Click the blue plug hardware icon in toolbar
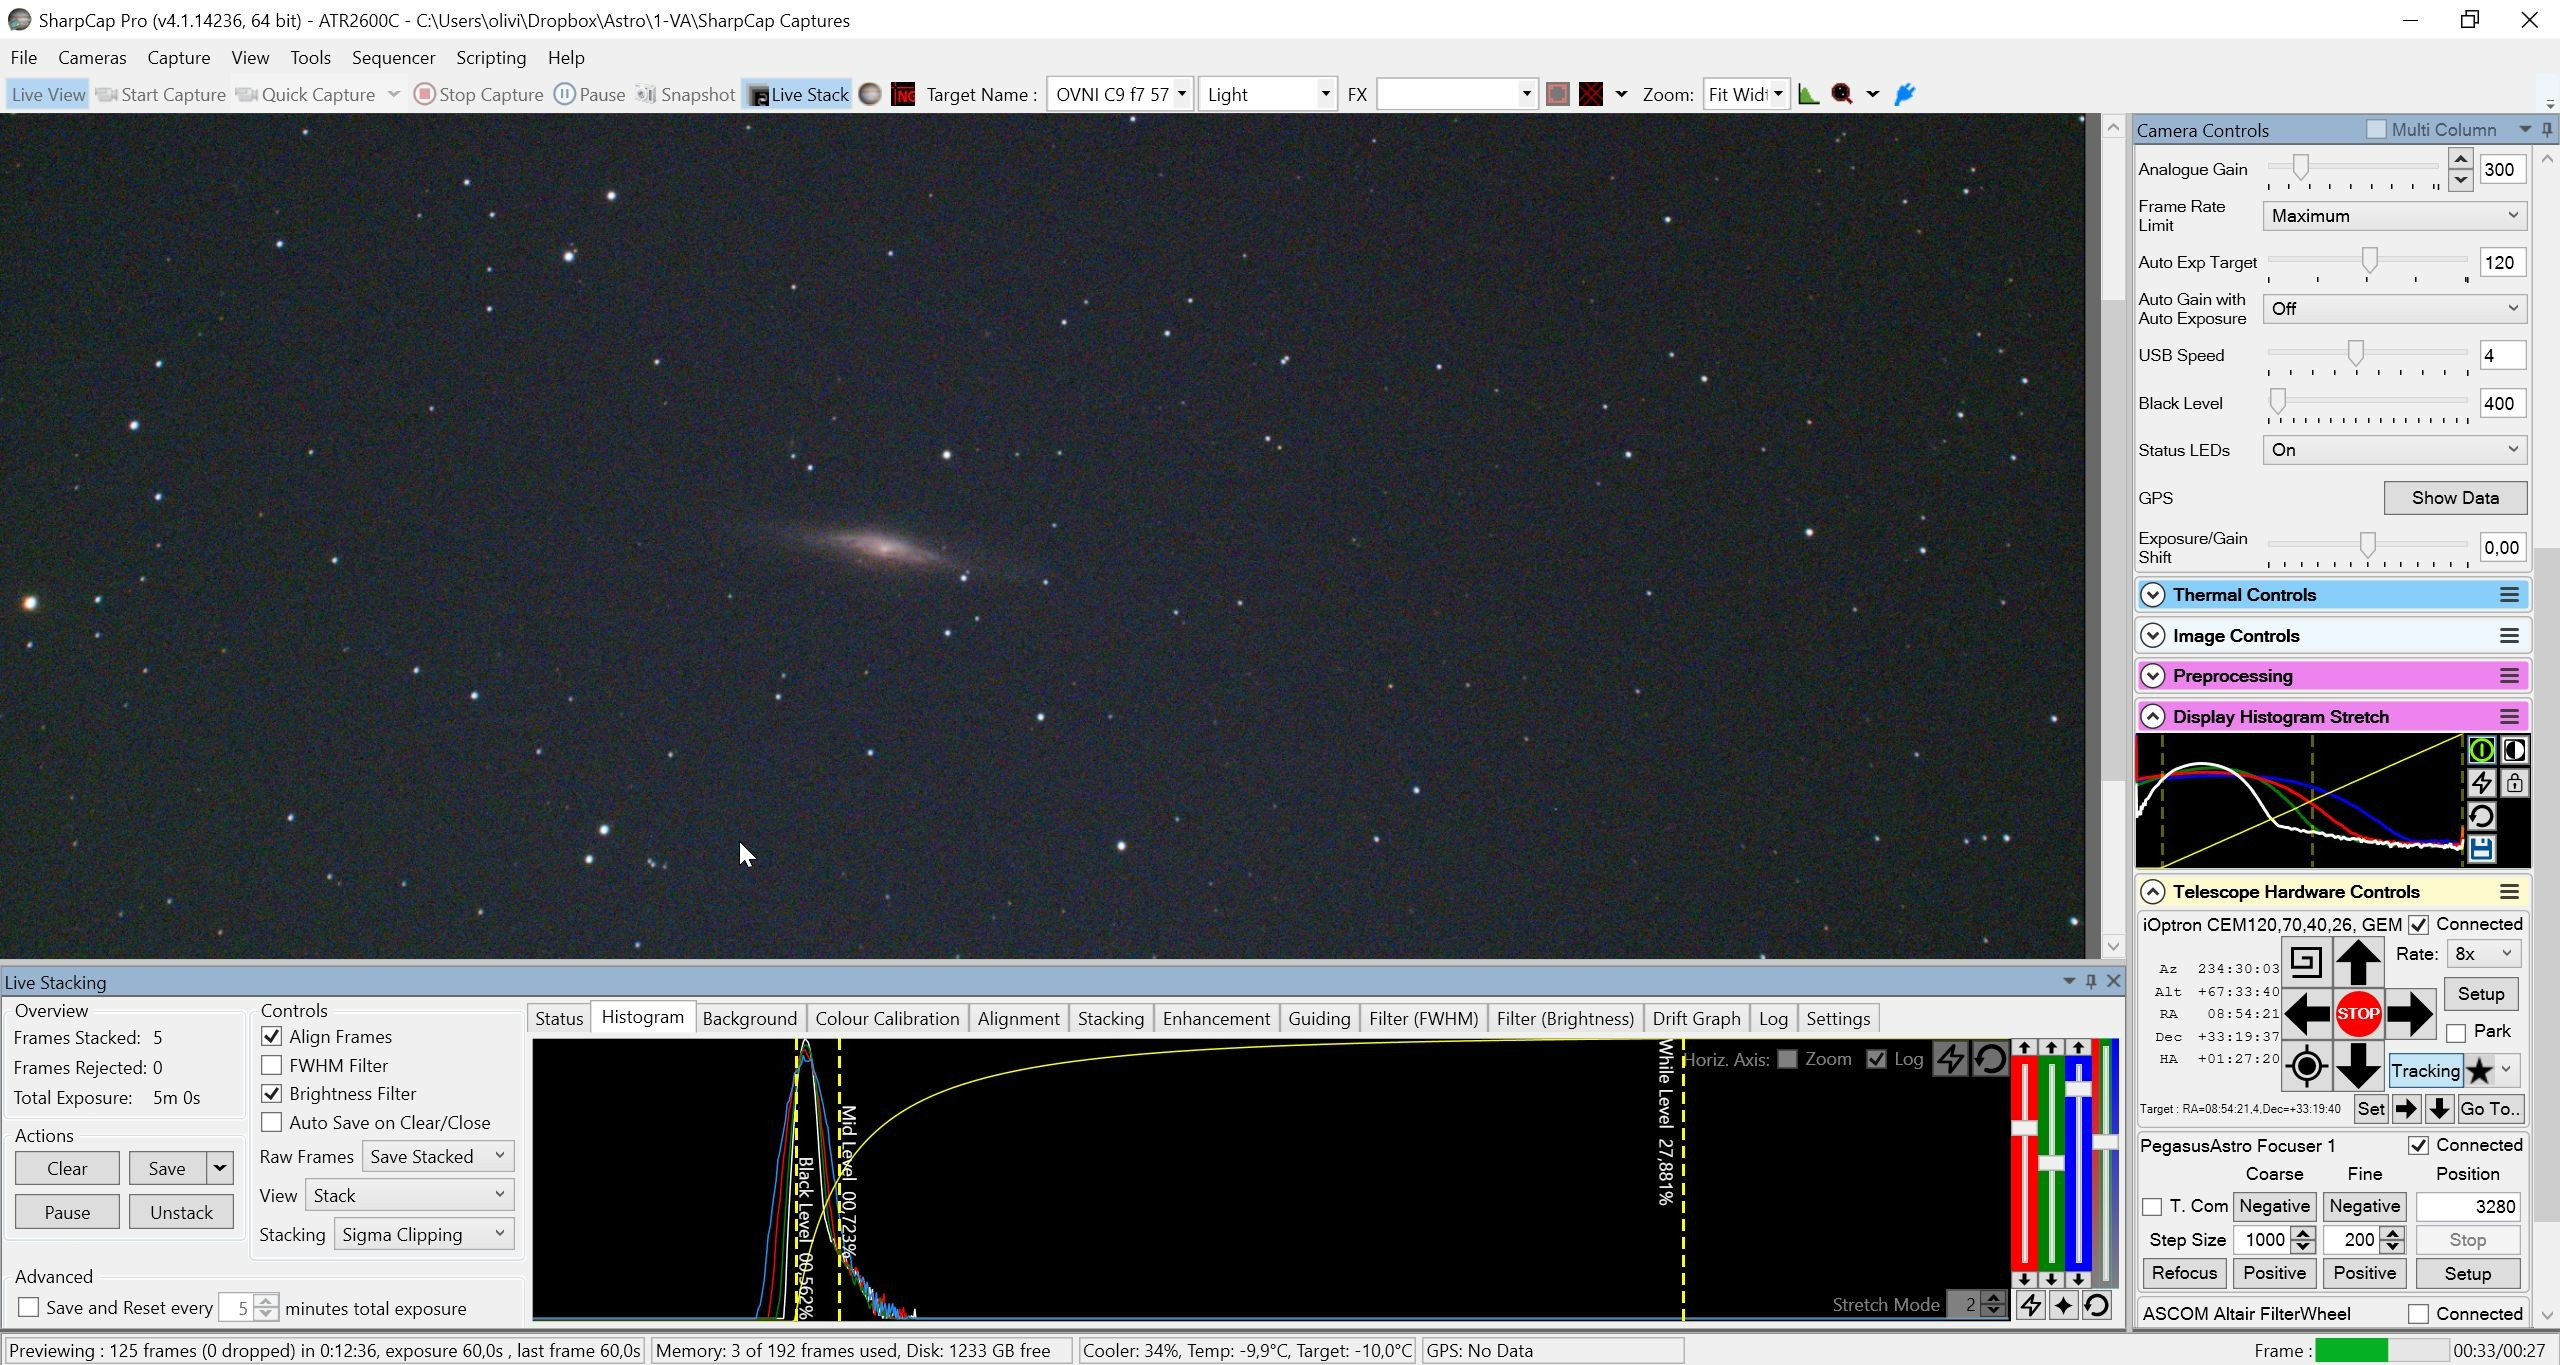Viewport: 2560px width, 1365px height. (1905, 94)
